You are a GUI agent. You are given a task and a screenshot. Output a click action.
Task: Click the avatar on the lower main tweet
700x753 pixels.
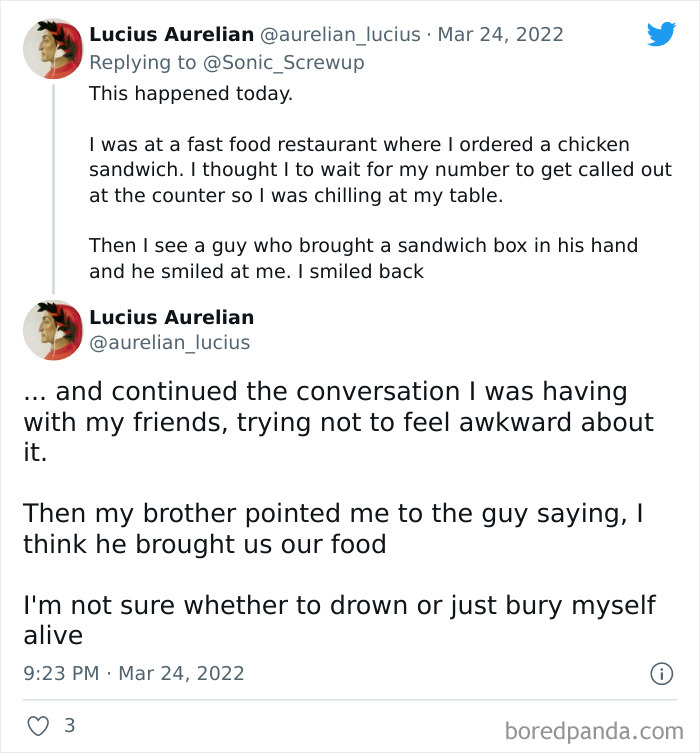(x=53, y=330)
